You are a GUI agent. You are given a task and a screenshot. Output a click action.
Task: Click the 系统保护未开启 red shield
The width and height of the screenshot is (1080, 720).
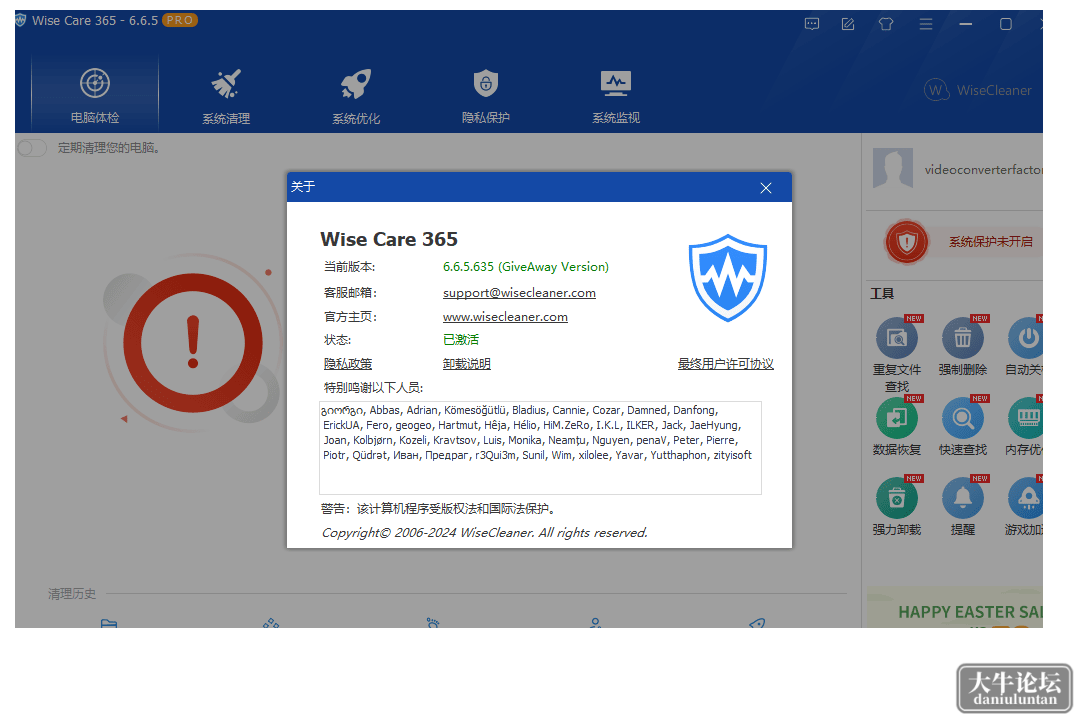(x=907, y=242)
